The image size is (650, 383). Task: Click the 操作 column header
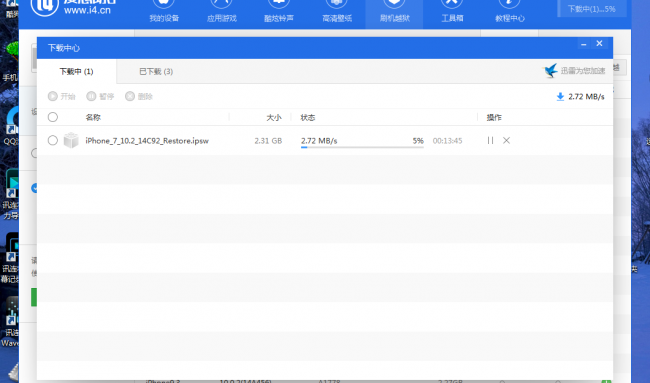click(494, 118)
